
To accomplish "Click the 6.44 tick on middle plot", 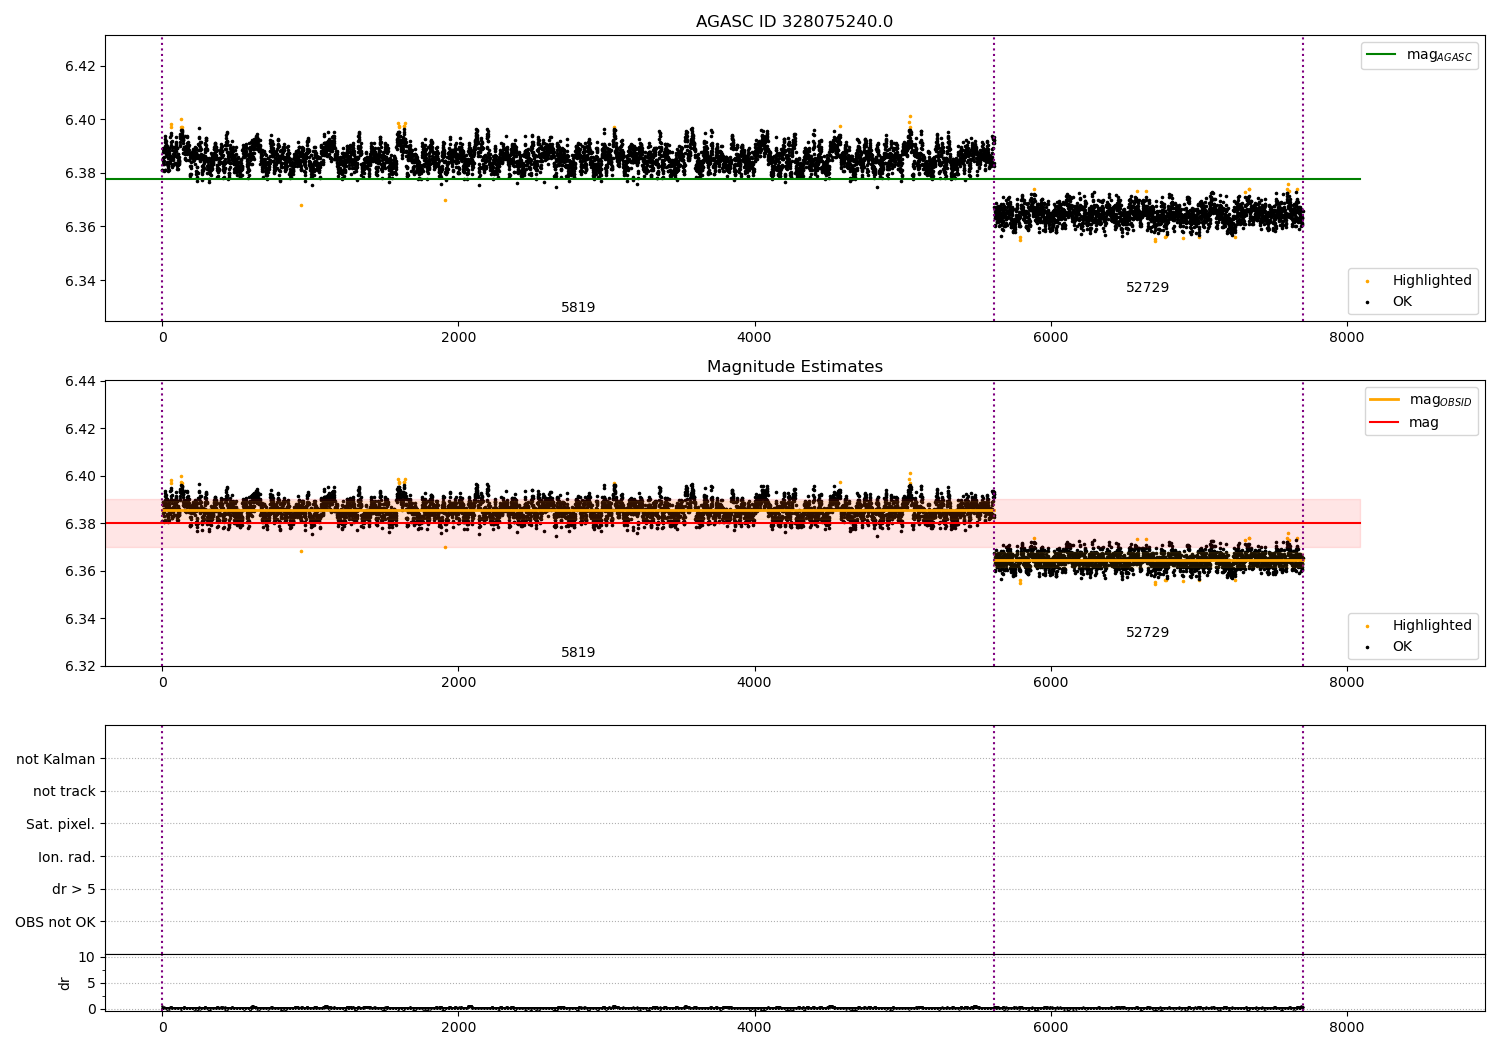I will click(x=80, y=382).
